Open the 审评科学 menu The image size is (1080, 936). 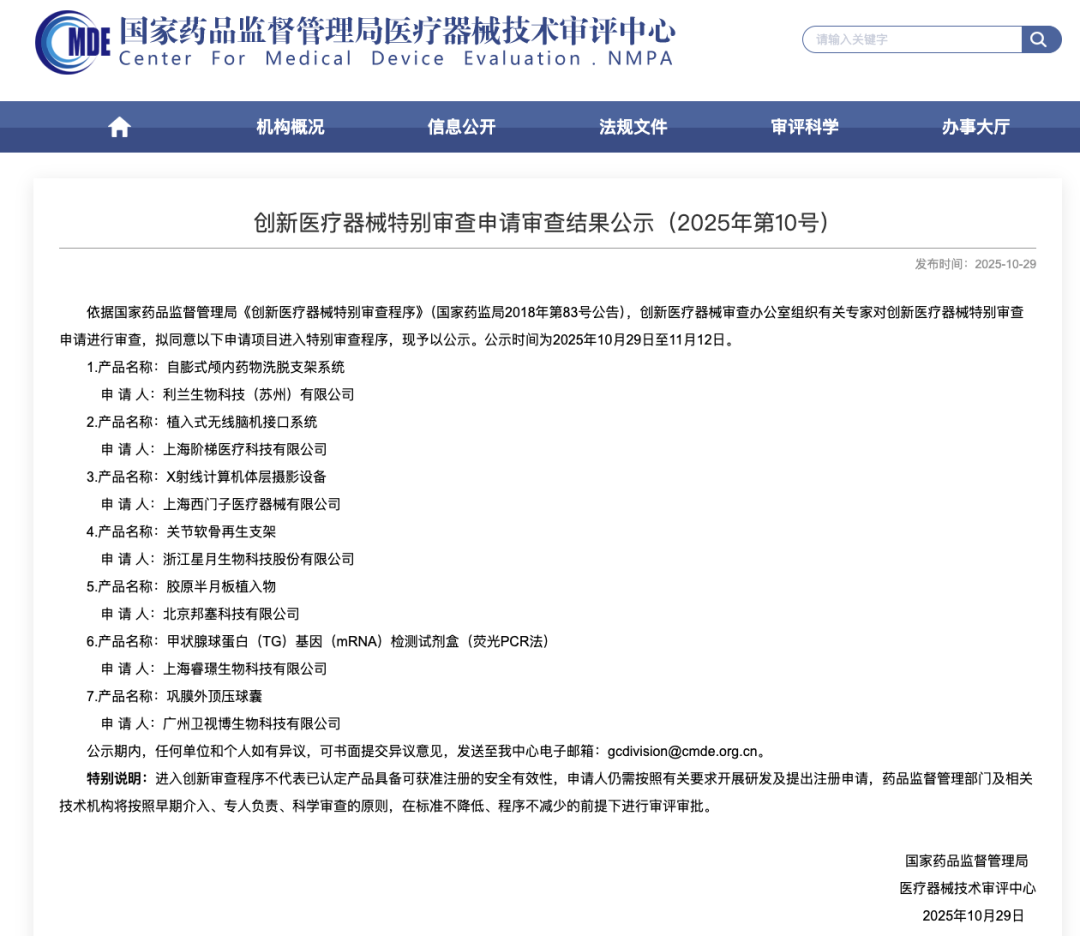pyautogui.click(x=802, y=126)
